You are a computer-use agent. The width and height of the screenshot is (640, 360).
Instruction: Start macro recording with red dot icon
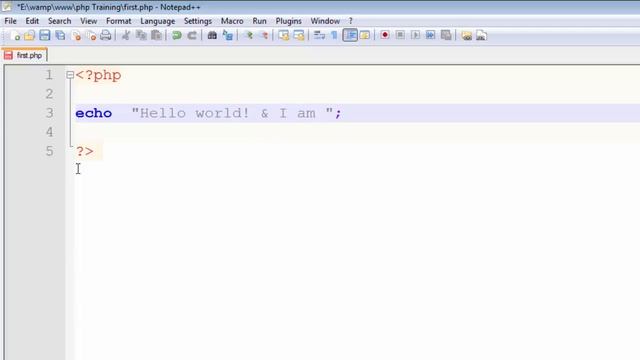384,36
